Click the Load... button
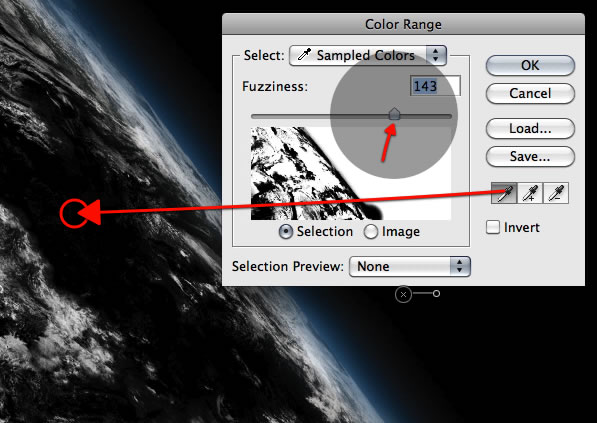Viewport: 597px width, 423px height. 530,128
